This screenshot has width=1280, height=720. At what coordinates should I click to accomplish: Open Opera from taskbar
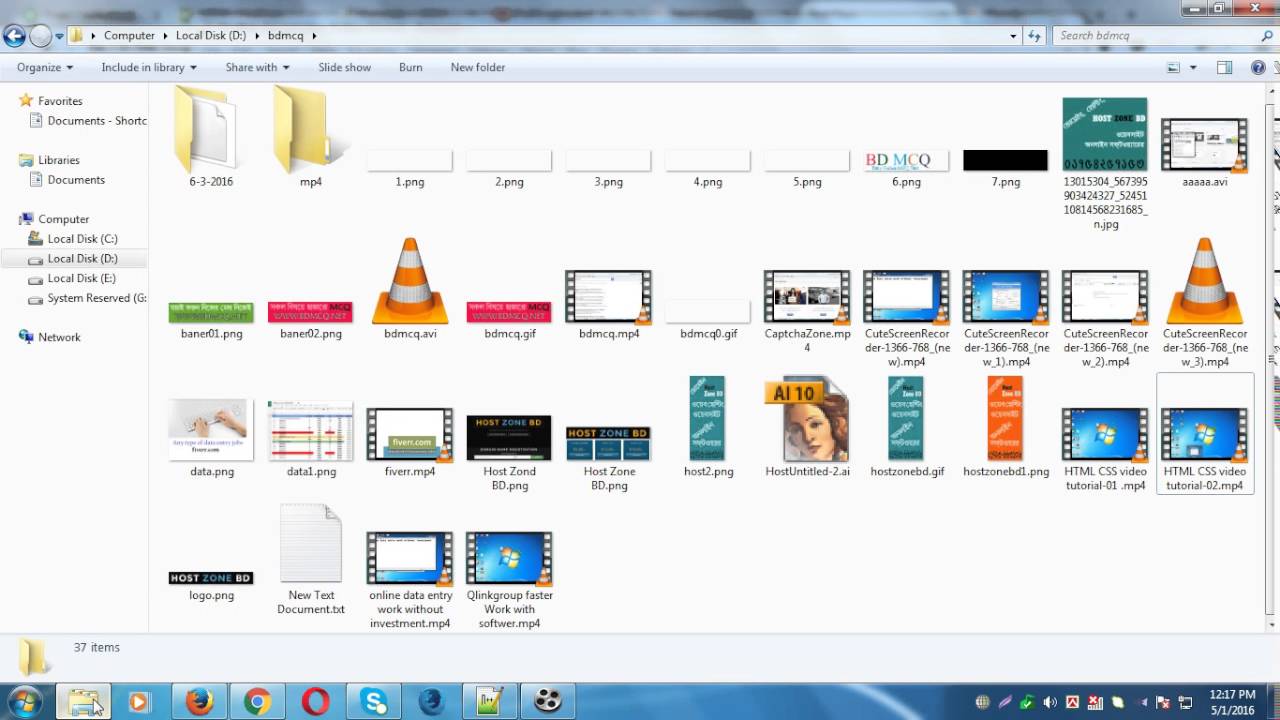pyautogui.click(x=316, y=702)
